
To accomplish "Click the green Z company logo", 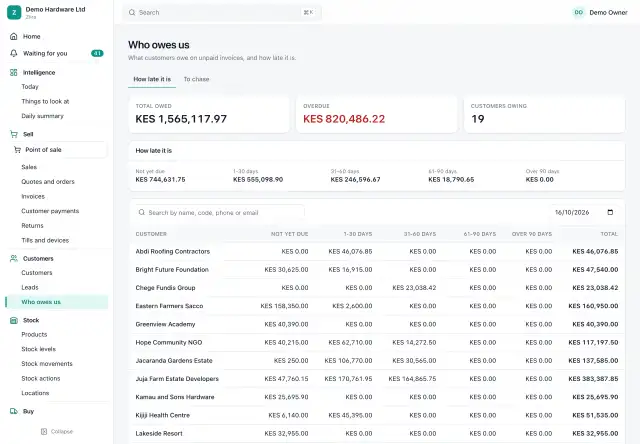I will pyautogui.click(x=14, y=12).
